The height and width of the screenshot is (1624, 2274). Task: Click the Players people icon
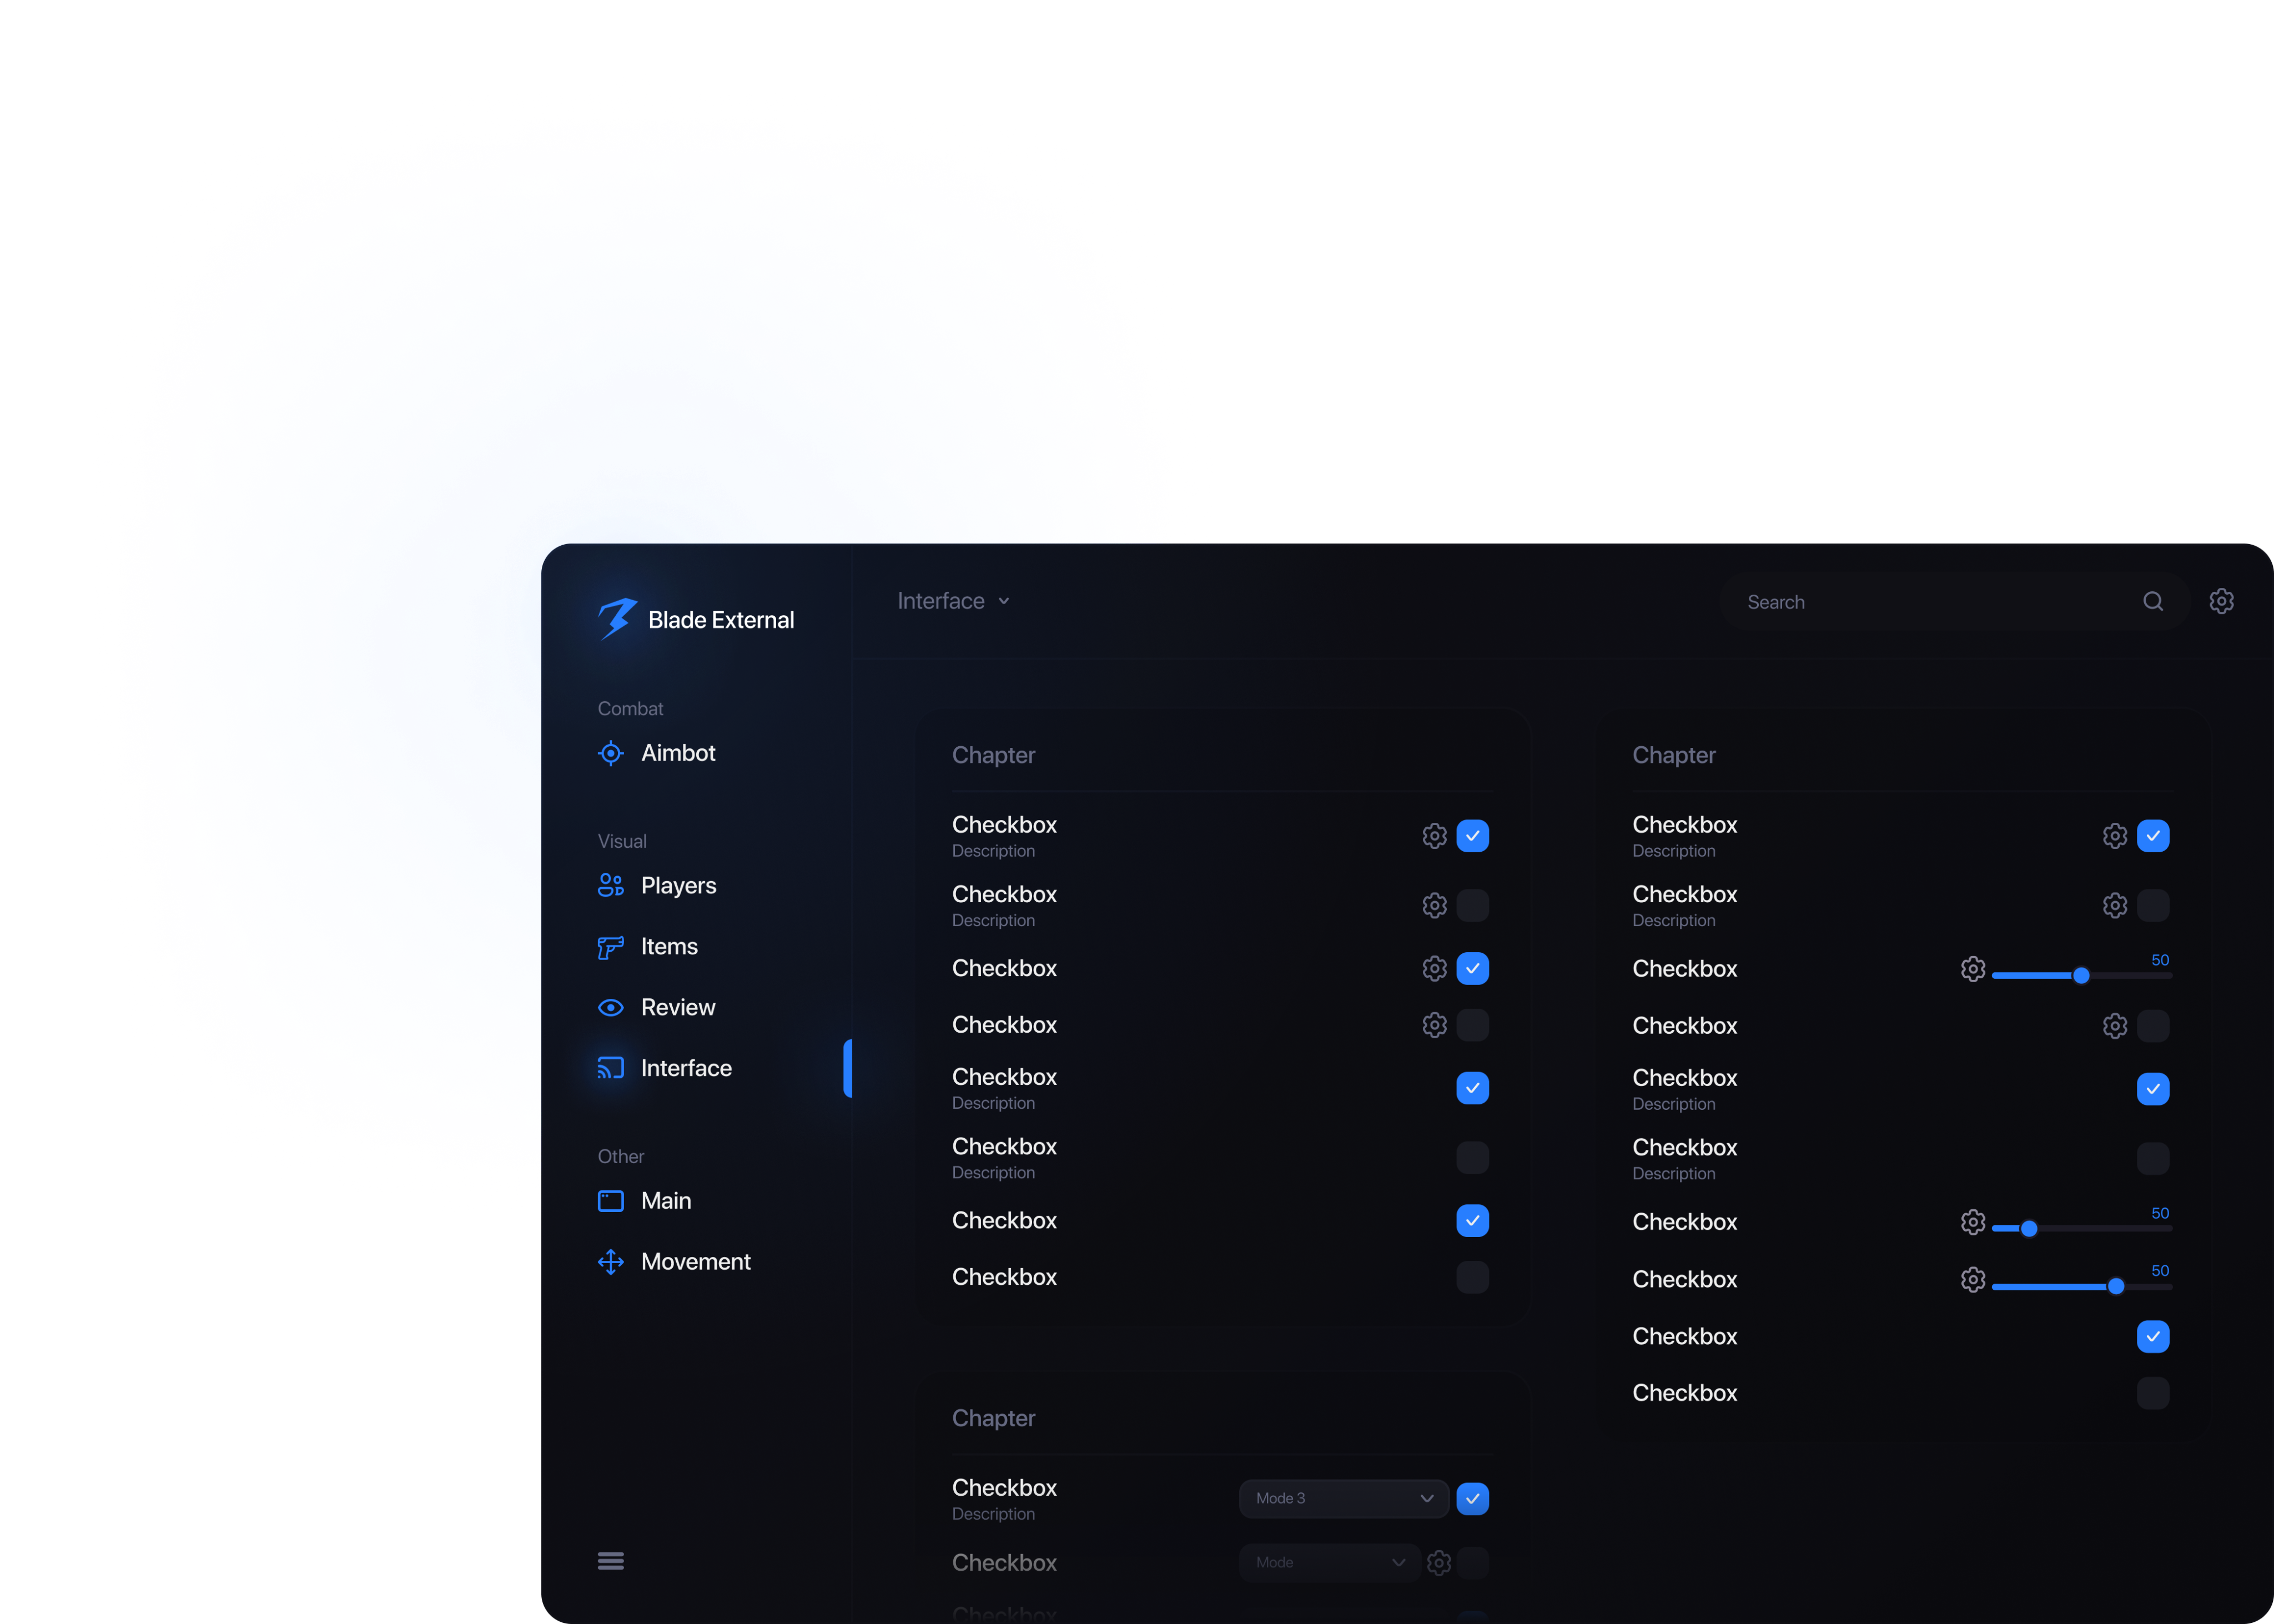(610, 885)
